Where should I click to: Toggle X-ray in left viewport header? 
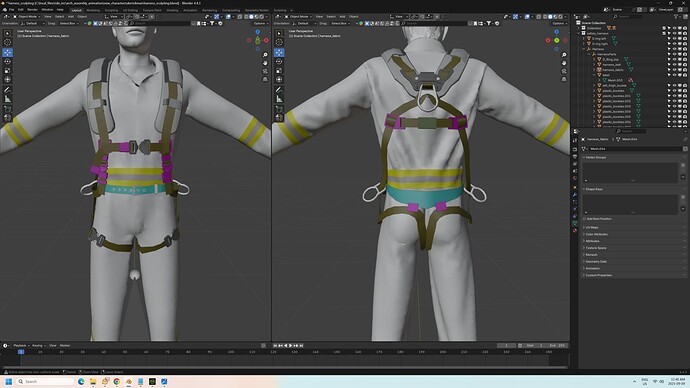239,17
